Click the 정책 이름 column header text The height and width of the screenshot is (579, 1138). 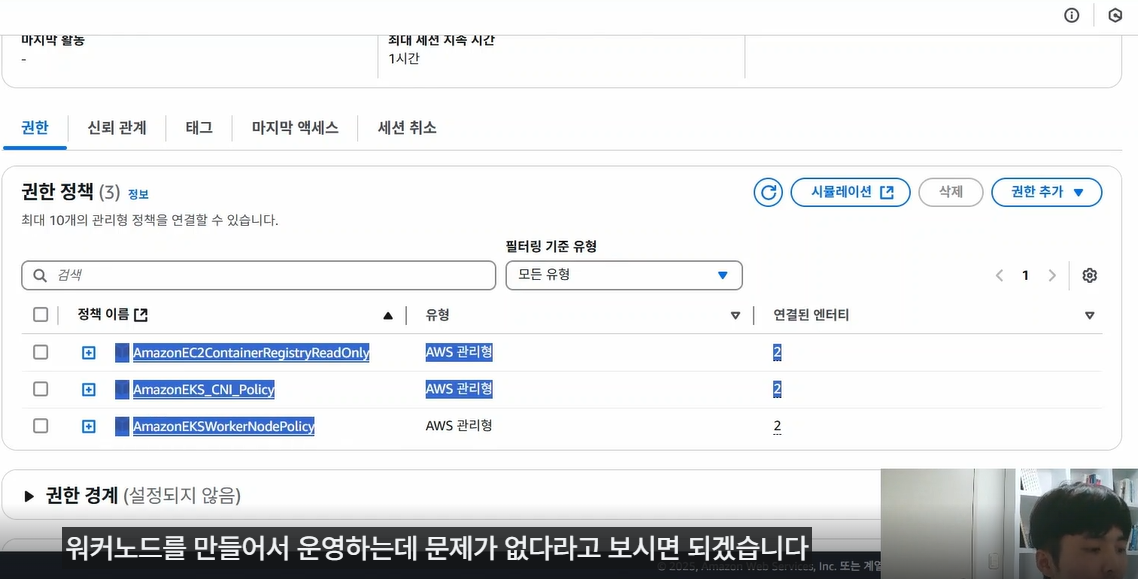point(104,315)
